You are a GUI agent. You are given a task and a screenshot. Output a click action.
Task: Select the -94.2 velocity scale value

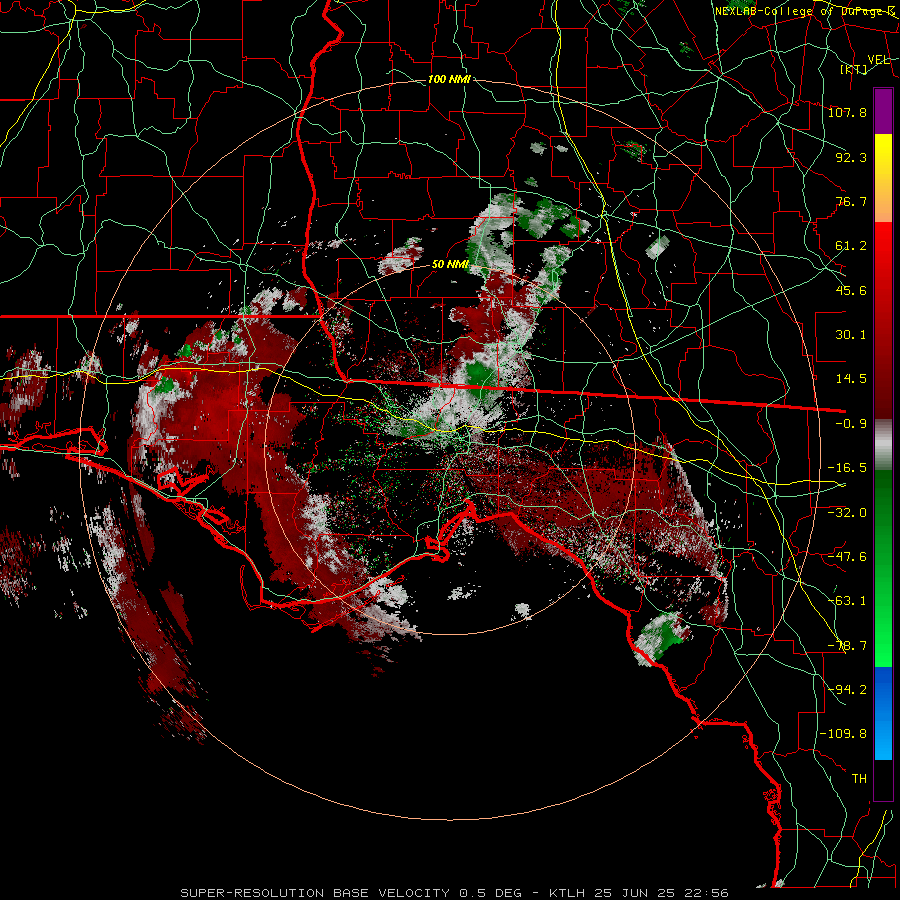pos(847,689)
